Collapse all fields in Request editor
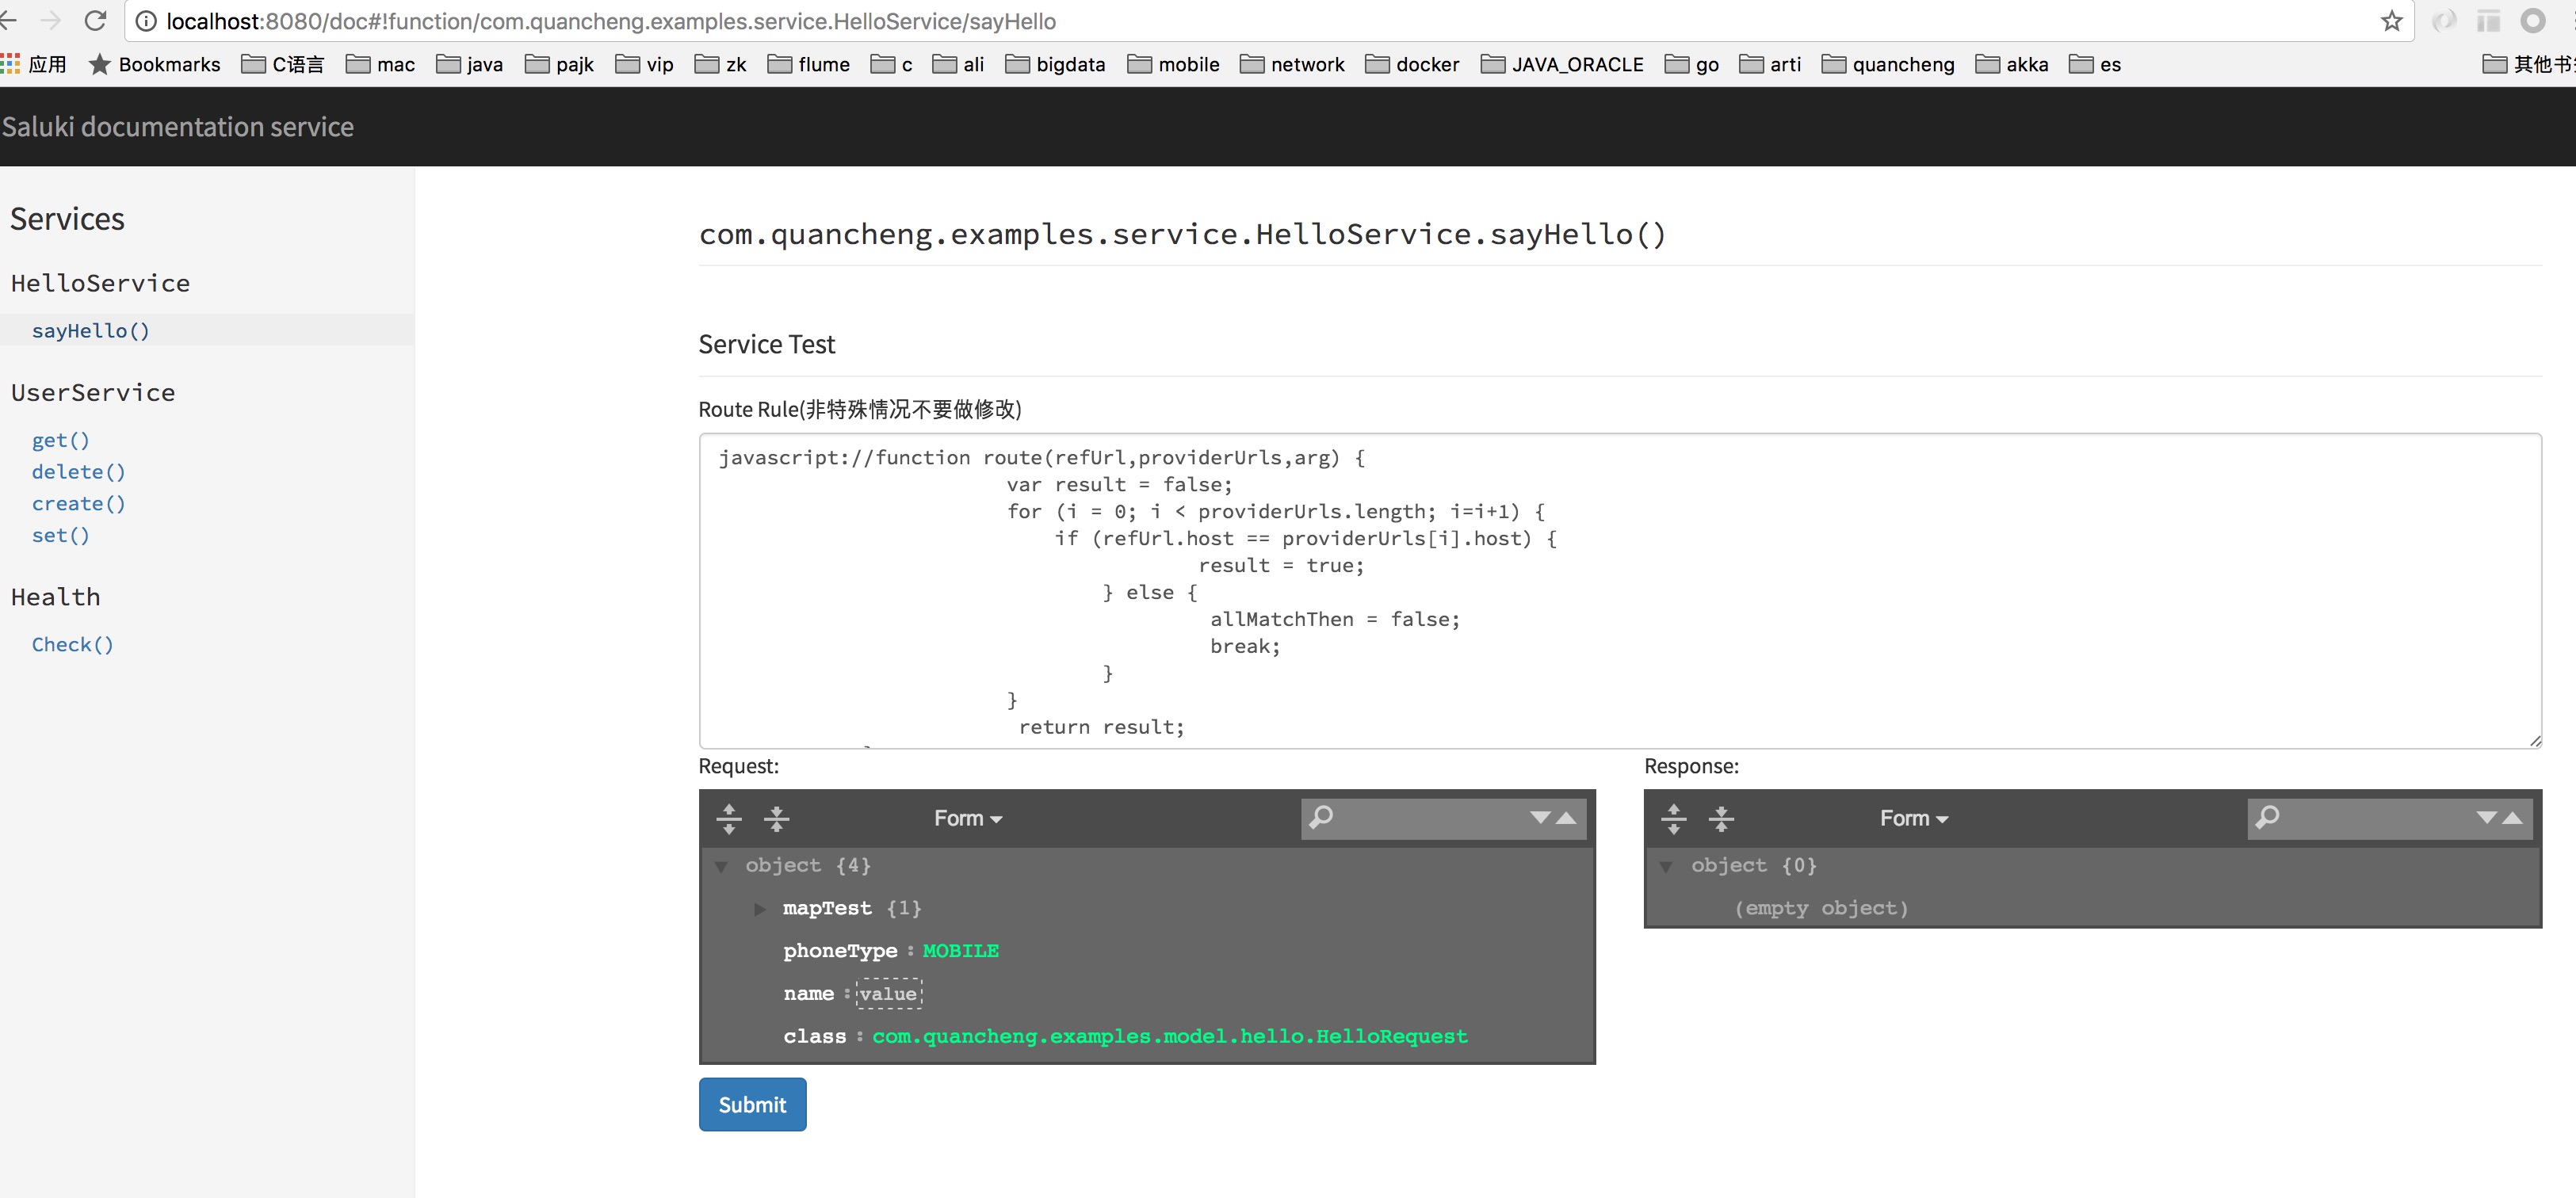Screen dimensions: 2576x1198 pyautogui.click(x=776, y=818)
